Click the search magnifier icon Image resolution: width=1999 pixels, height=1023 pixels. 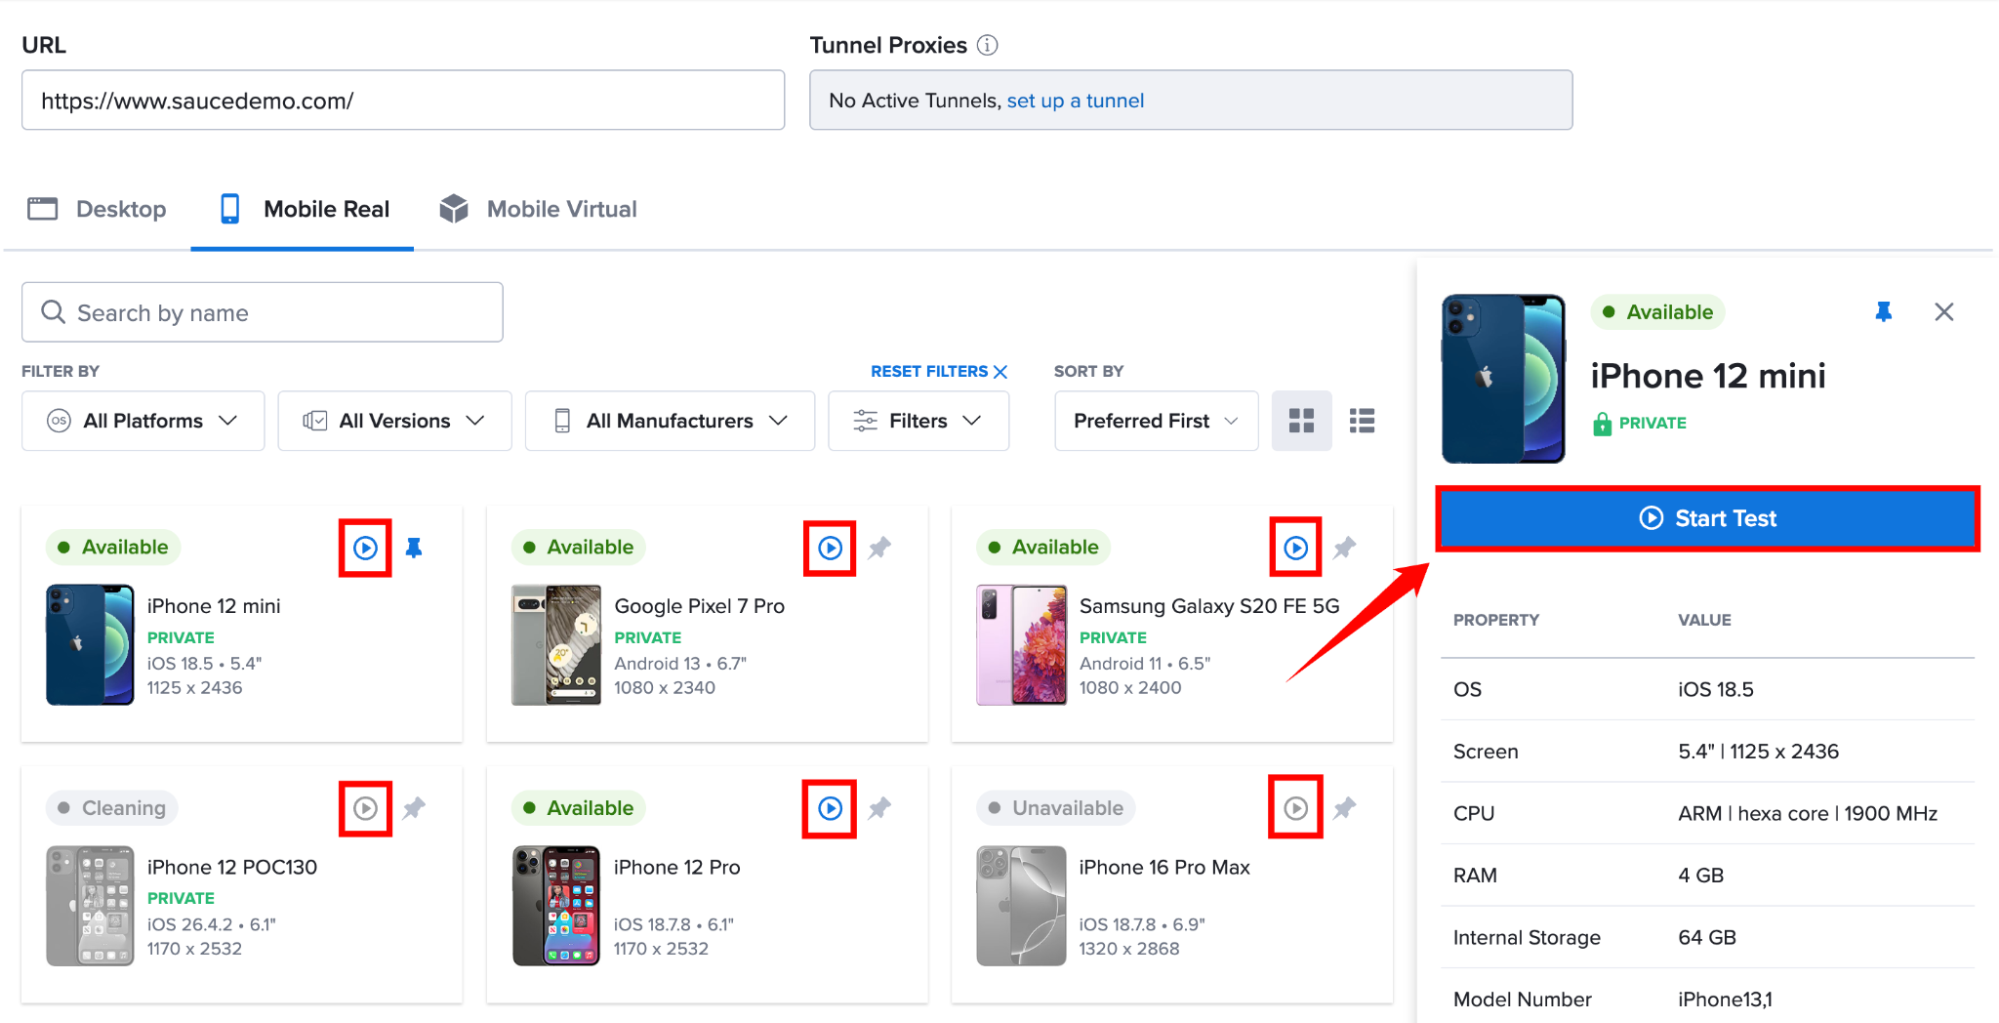click(x=53, y=312)
